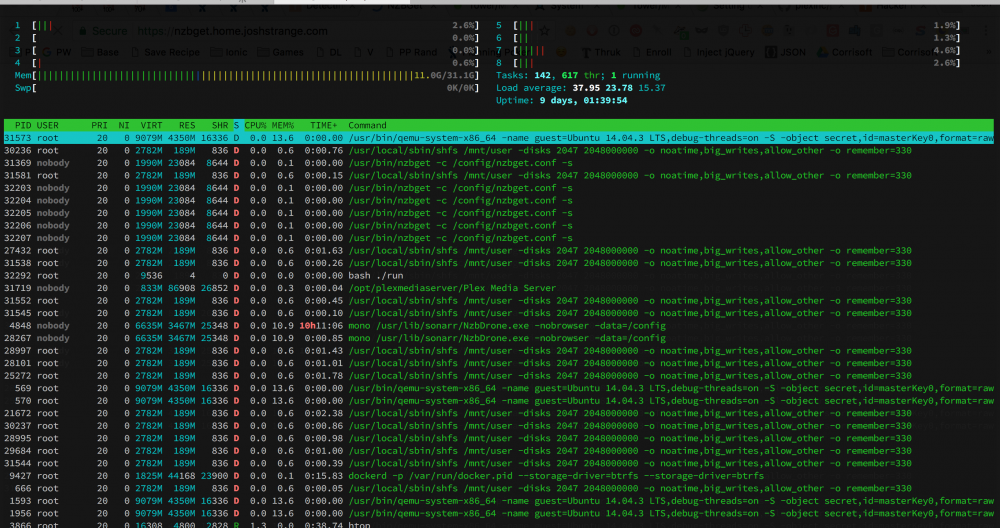Click the CPU 7 usage meter
Viewport: 1000px width, 528px height.
pos(728,50)
